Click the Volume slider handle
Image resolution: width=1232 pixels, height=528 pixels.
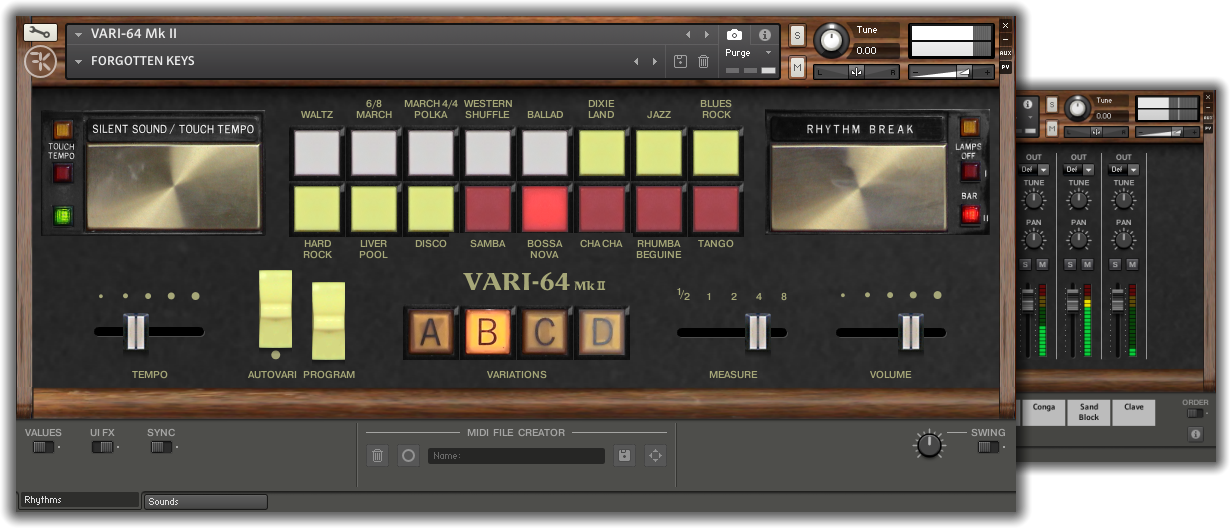[910, 332]
